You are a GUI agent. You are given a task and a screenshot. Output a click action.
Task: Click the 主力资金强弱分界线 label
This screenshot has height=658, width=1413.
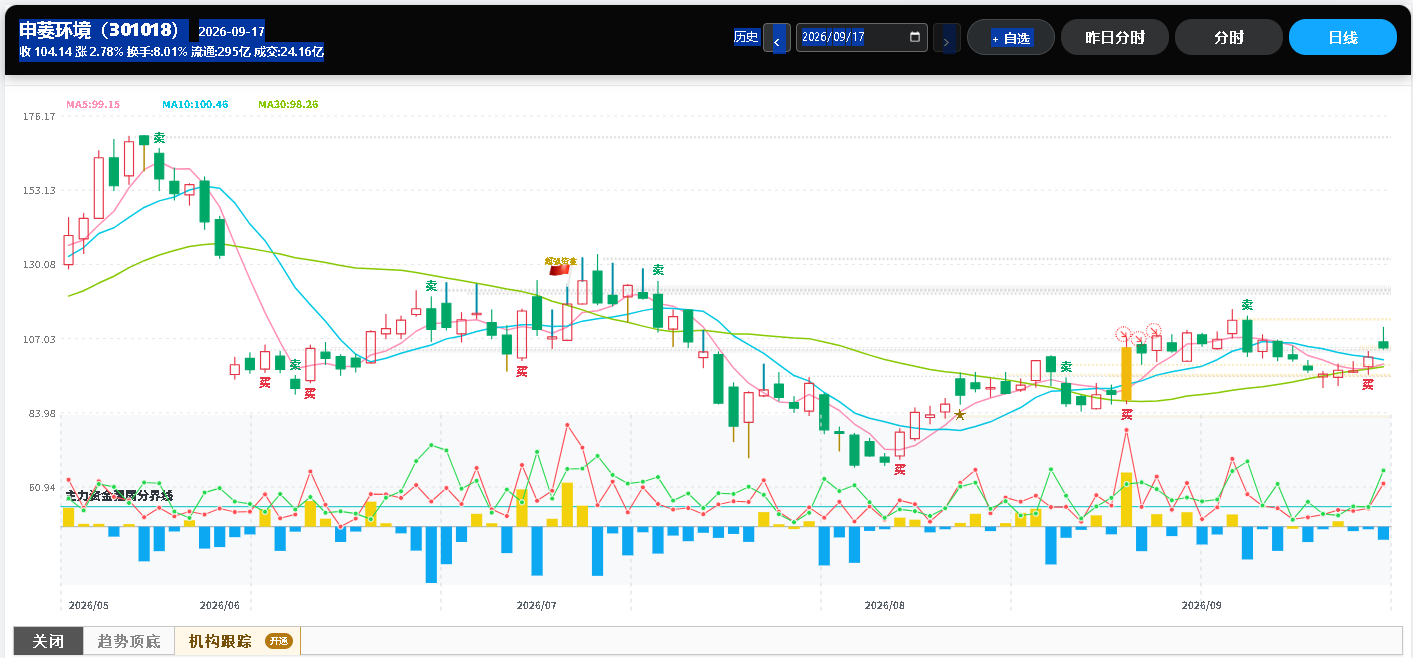tap(119, 495)
